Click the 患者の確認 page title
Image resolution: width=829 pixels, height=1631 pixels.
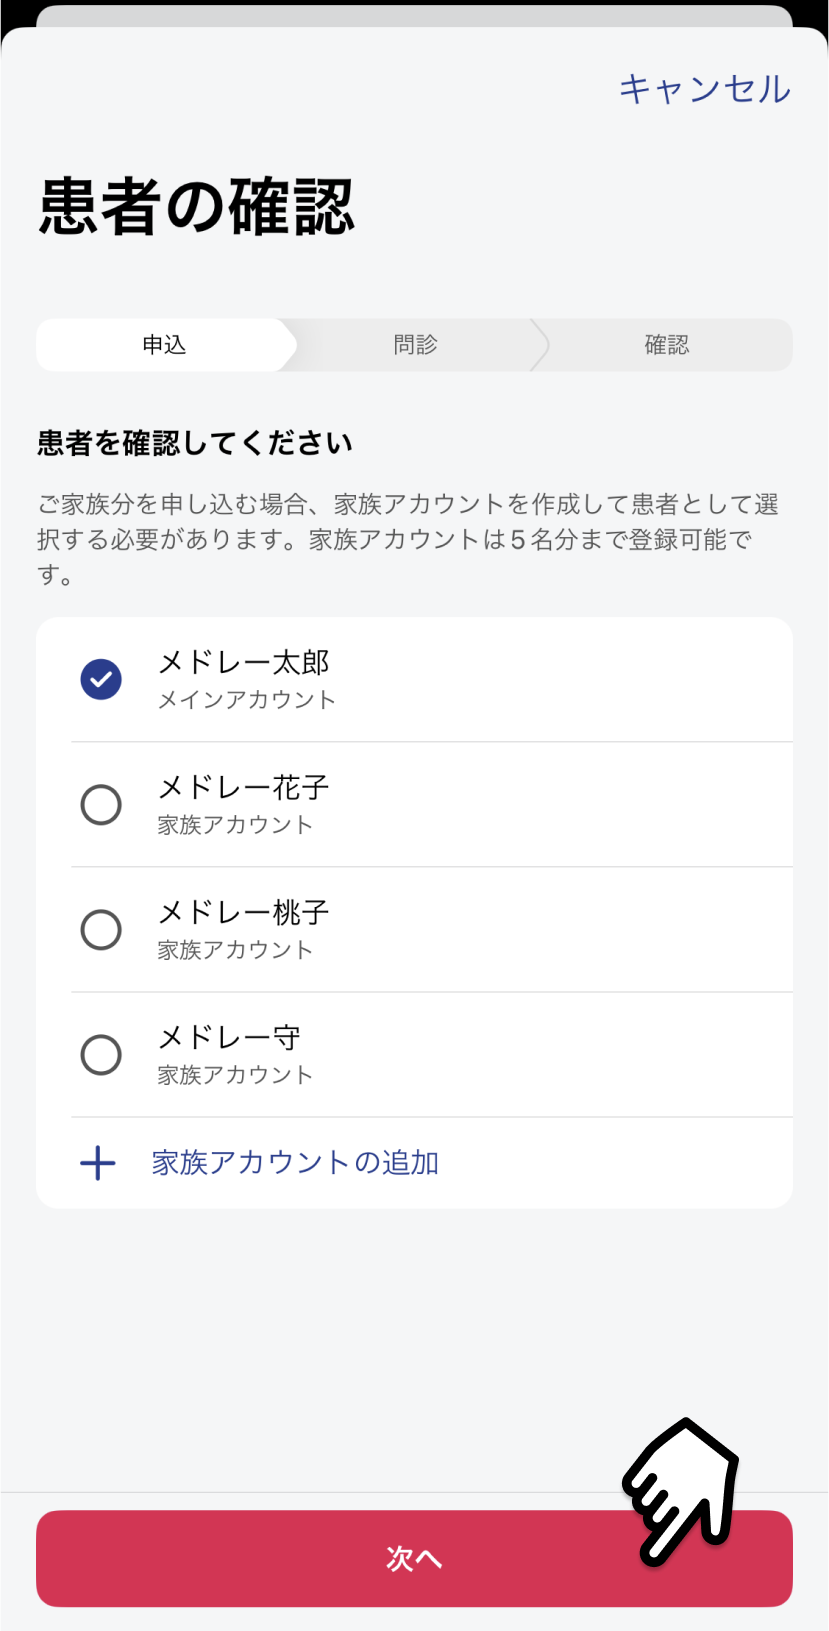pyautogui.click(x=197, y=207)
